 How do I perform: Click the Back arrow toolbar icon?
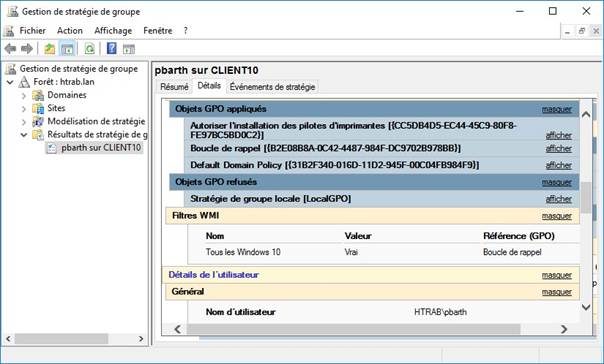click(10, 49)
